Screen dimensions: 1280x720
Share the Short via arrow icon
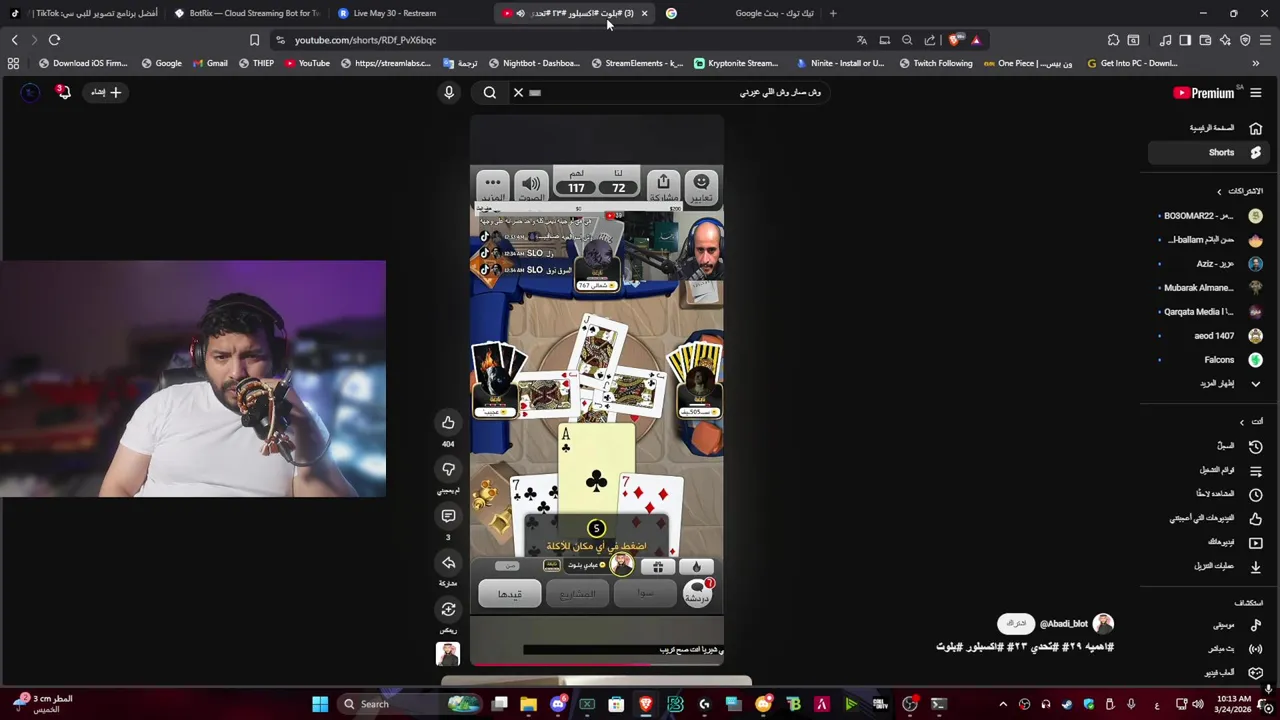click(448, 563)
